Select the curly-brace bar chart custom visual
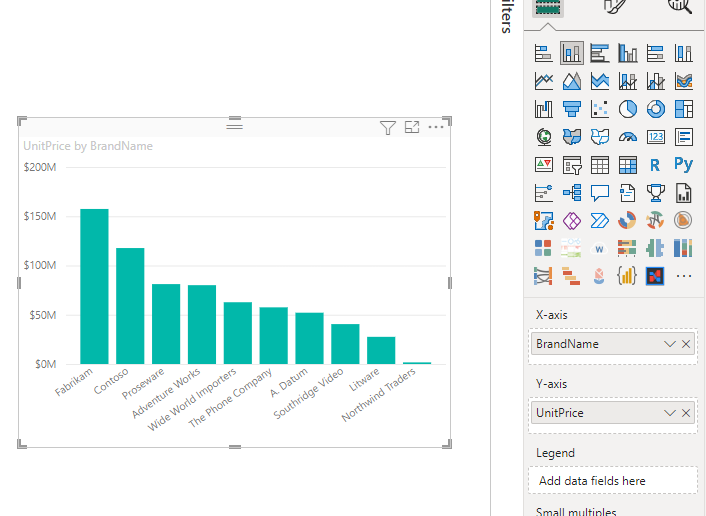This screenshot has width=706, height=516. pos(628,276)
